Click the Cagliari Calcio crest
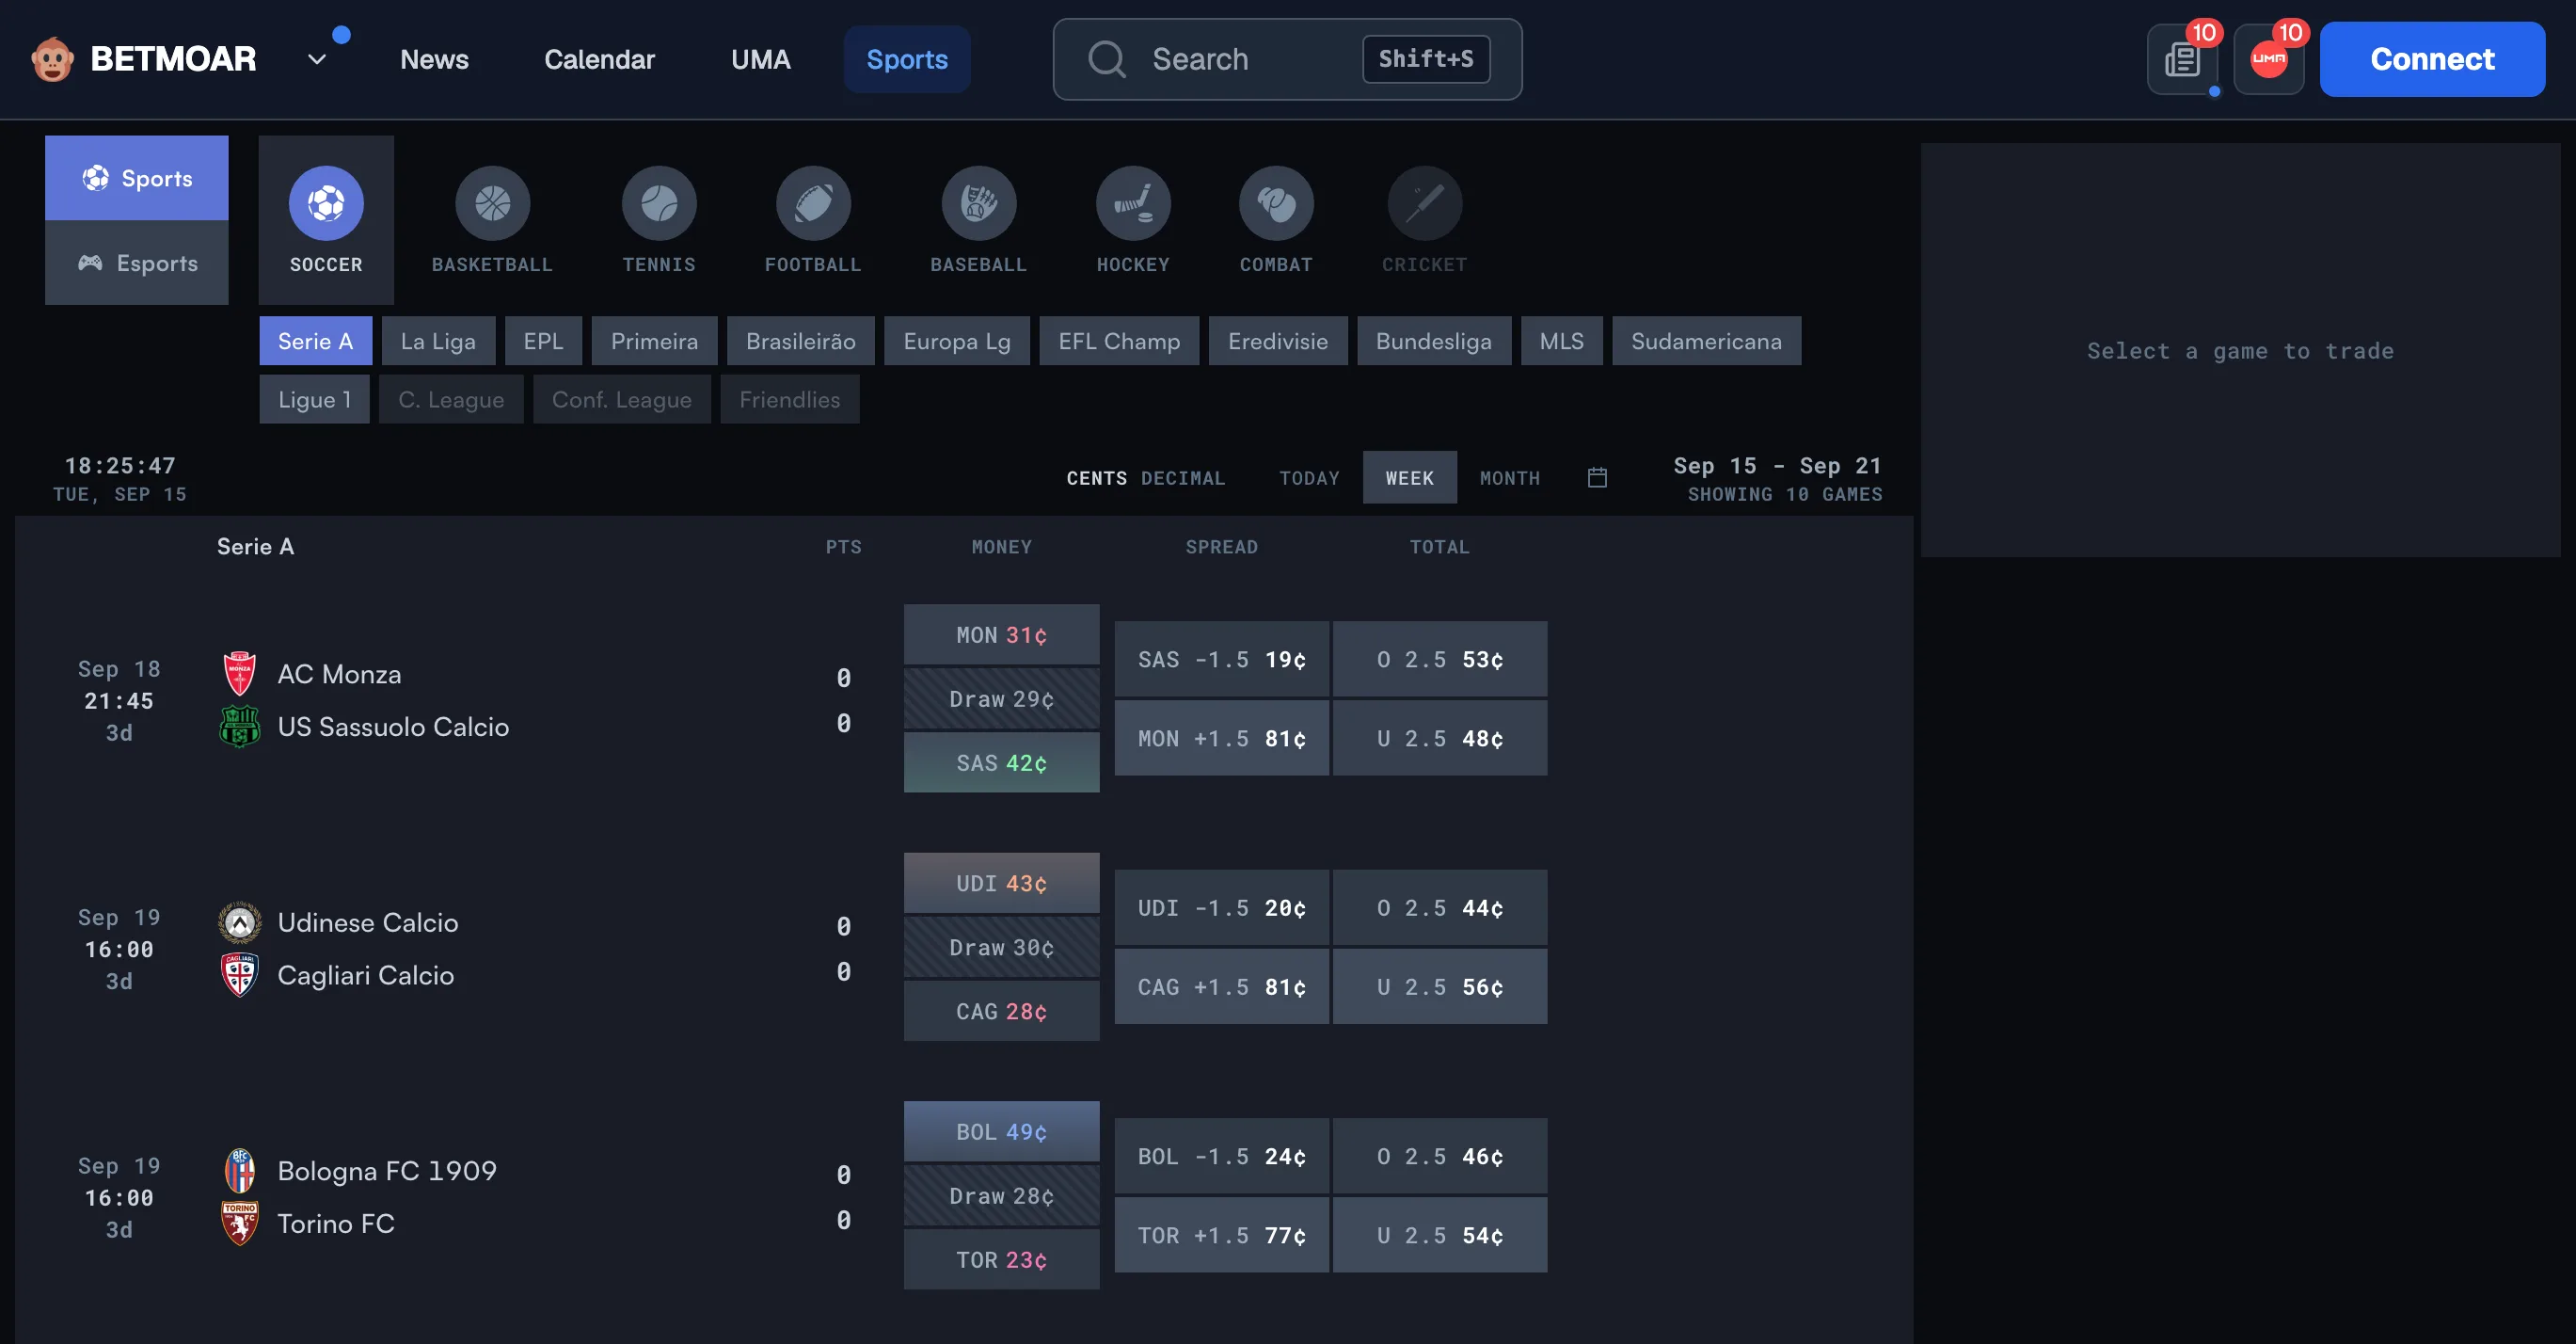 click(x=240, y=975)
